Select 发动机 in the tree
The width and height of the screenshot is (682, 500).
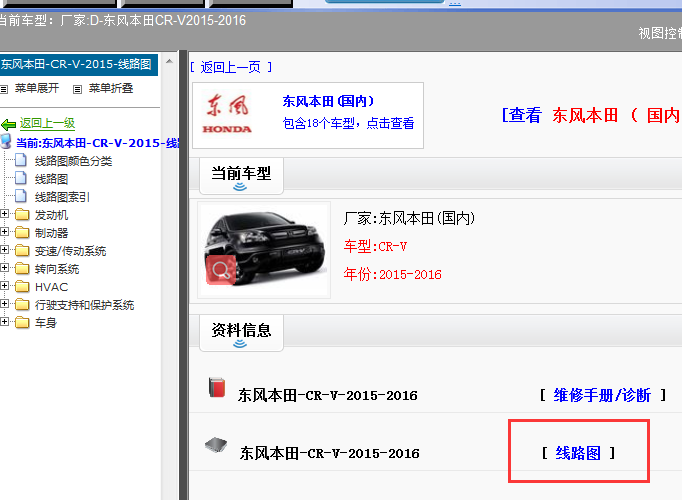point(51,215)
